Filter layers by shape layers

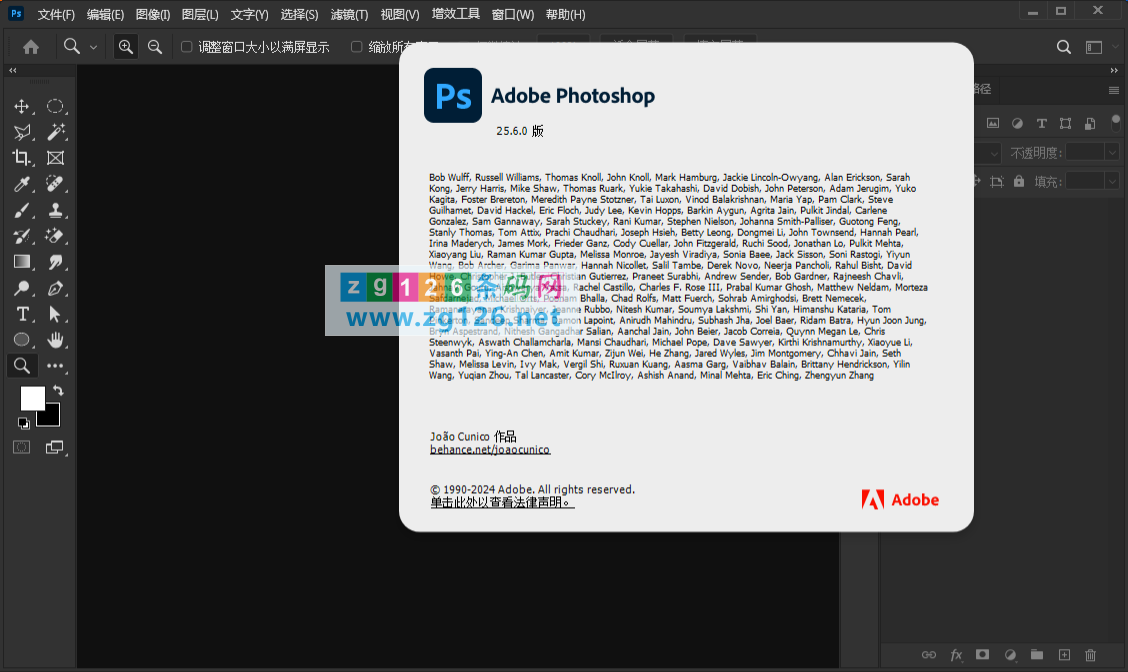(x=1065, y=123)
